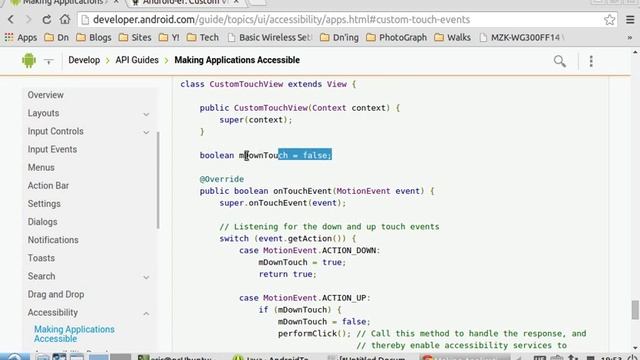The width and height of the screenshot is (640, 360).
Task: Bookmark this page with the star icon
Action: pos(609,20)
